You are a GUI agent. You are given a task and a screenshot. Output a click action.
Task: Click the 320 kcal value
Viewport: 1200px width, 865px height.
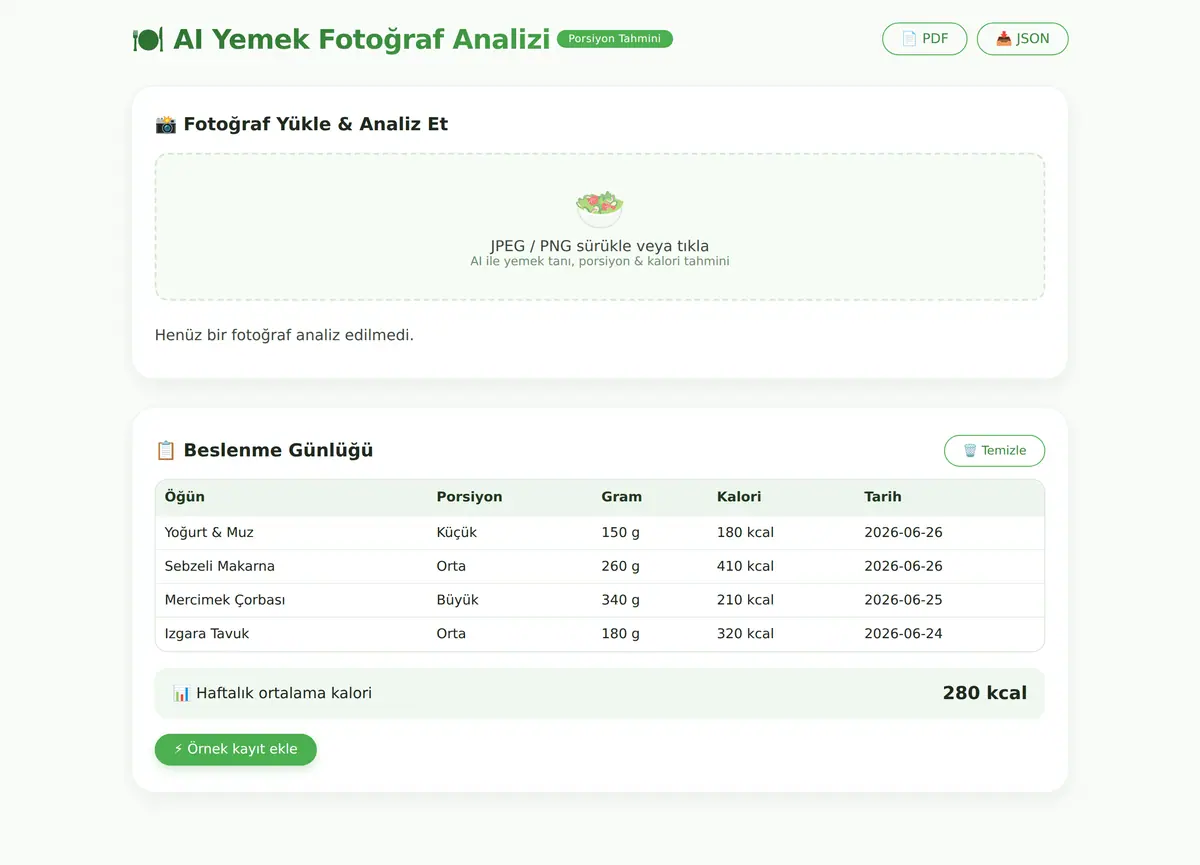pos(745,634)
